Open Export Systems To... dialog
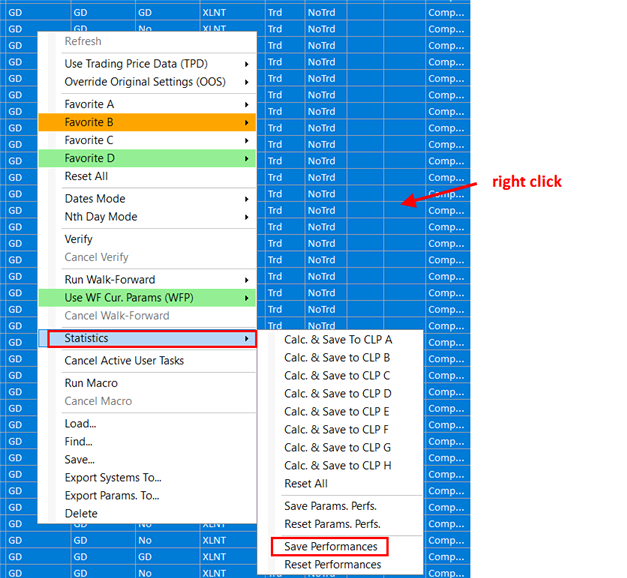Screen dimensions: 627x578 (112, 478)
